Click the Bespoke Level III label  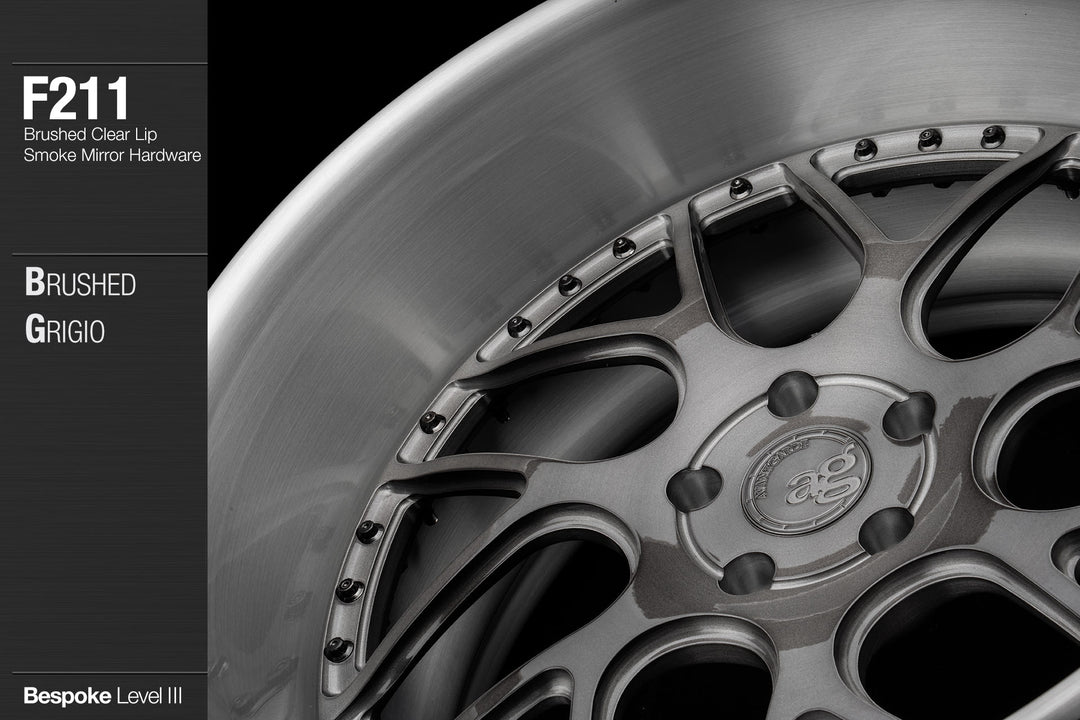(x=101, y=694)
